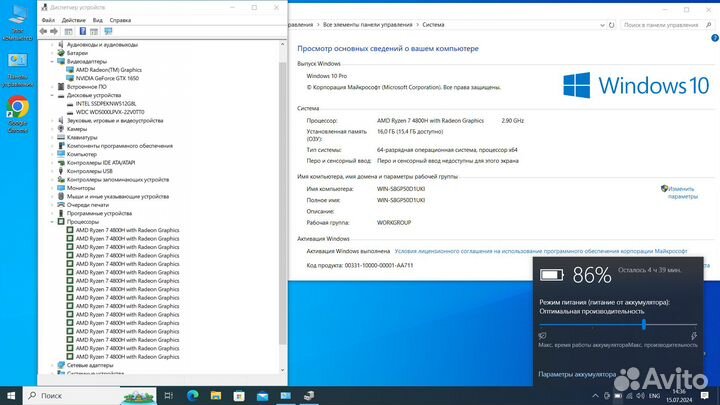Launch Microsoft Edge from taskbar

(x=192, y=395)
